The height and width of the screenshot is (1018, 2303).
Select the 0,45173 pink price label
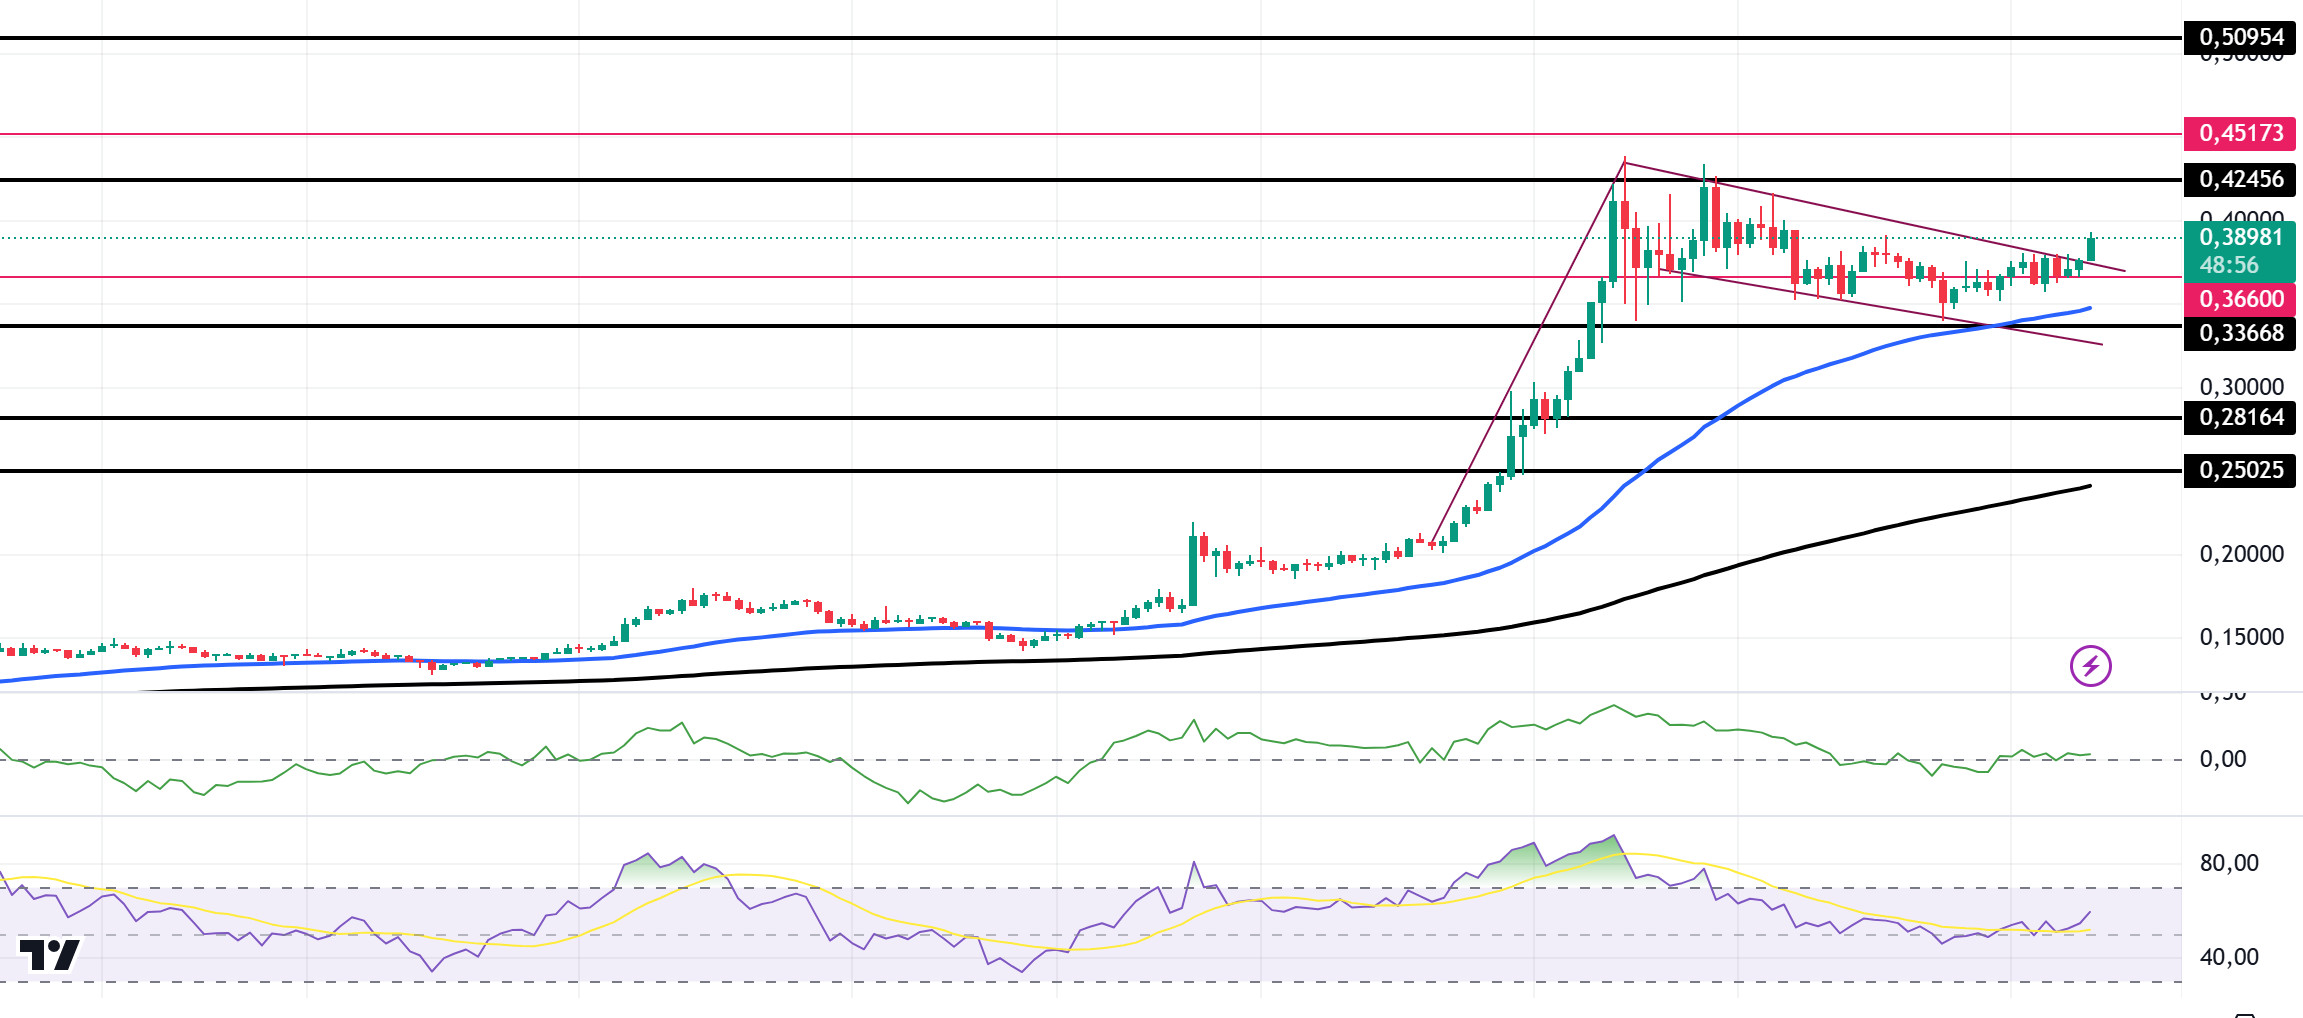(x=2240, y=133)
